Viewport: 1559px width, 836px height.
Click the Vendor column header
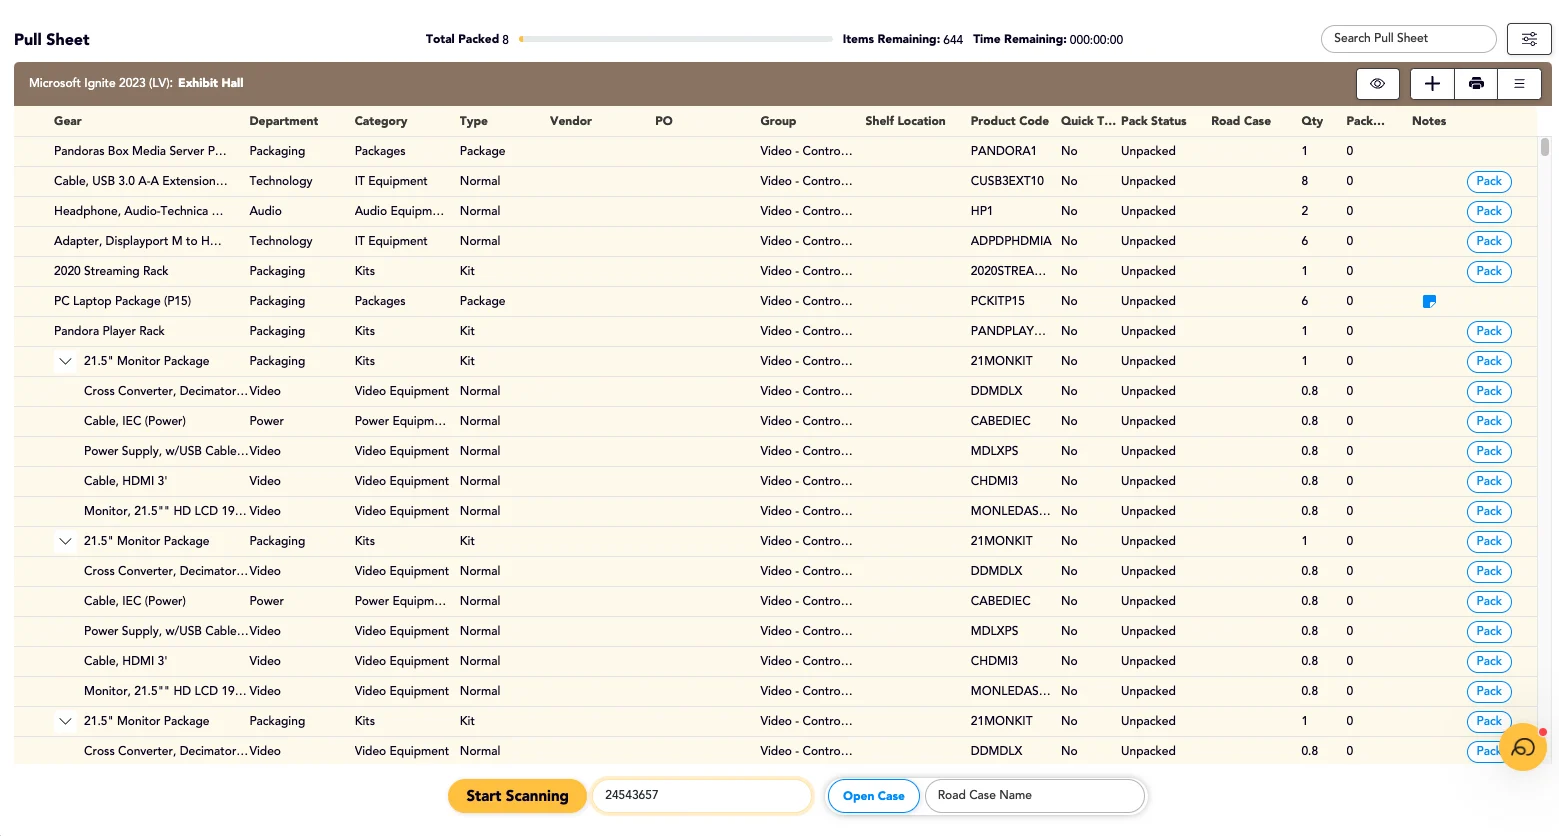click(x=571, y=121)
